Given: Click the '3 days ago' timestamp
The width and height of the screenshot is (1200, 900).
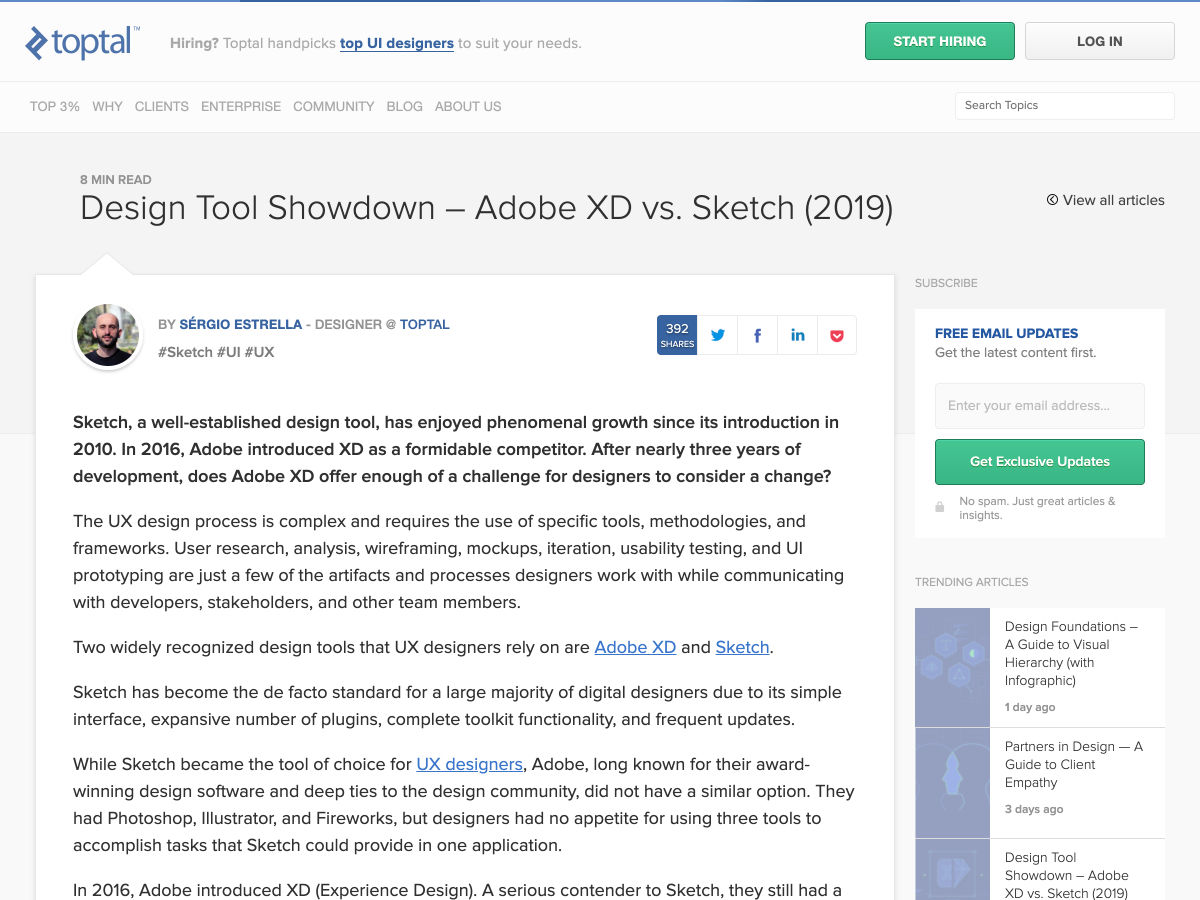Looking at the screenshot, I should (x=1034, y=809).
